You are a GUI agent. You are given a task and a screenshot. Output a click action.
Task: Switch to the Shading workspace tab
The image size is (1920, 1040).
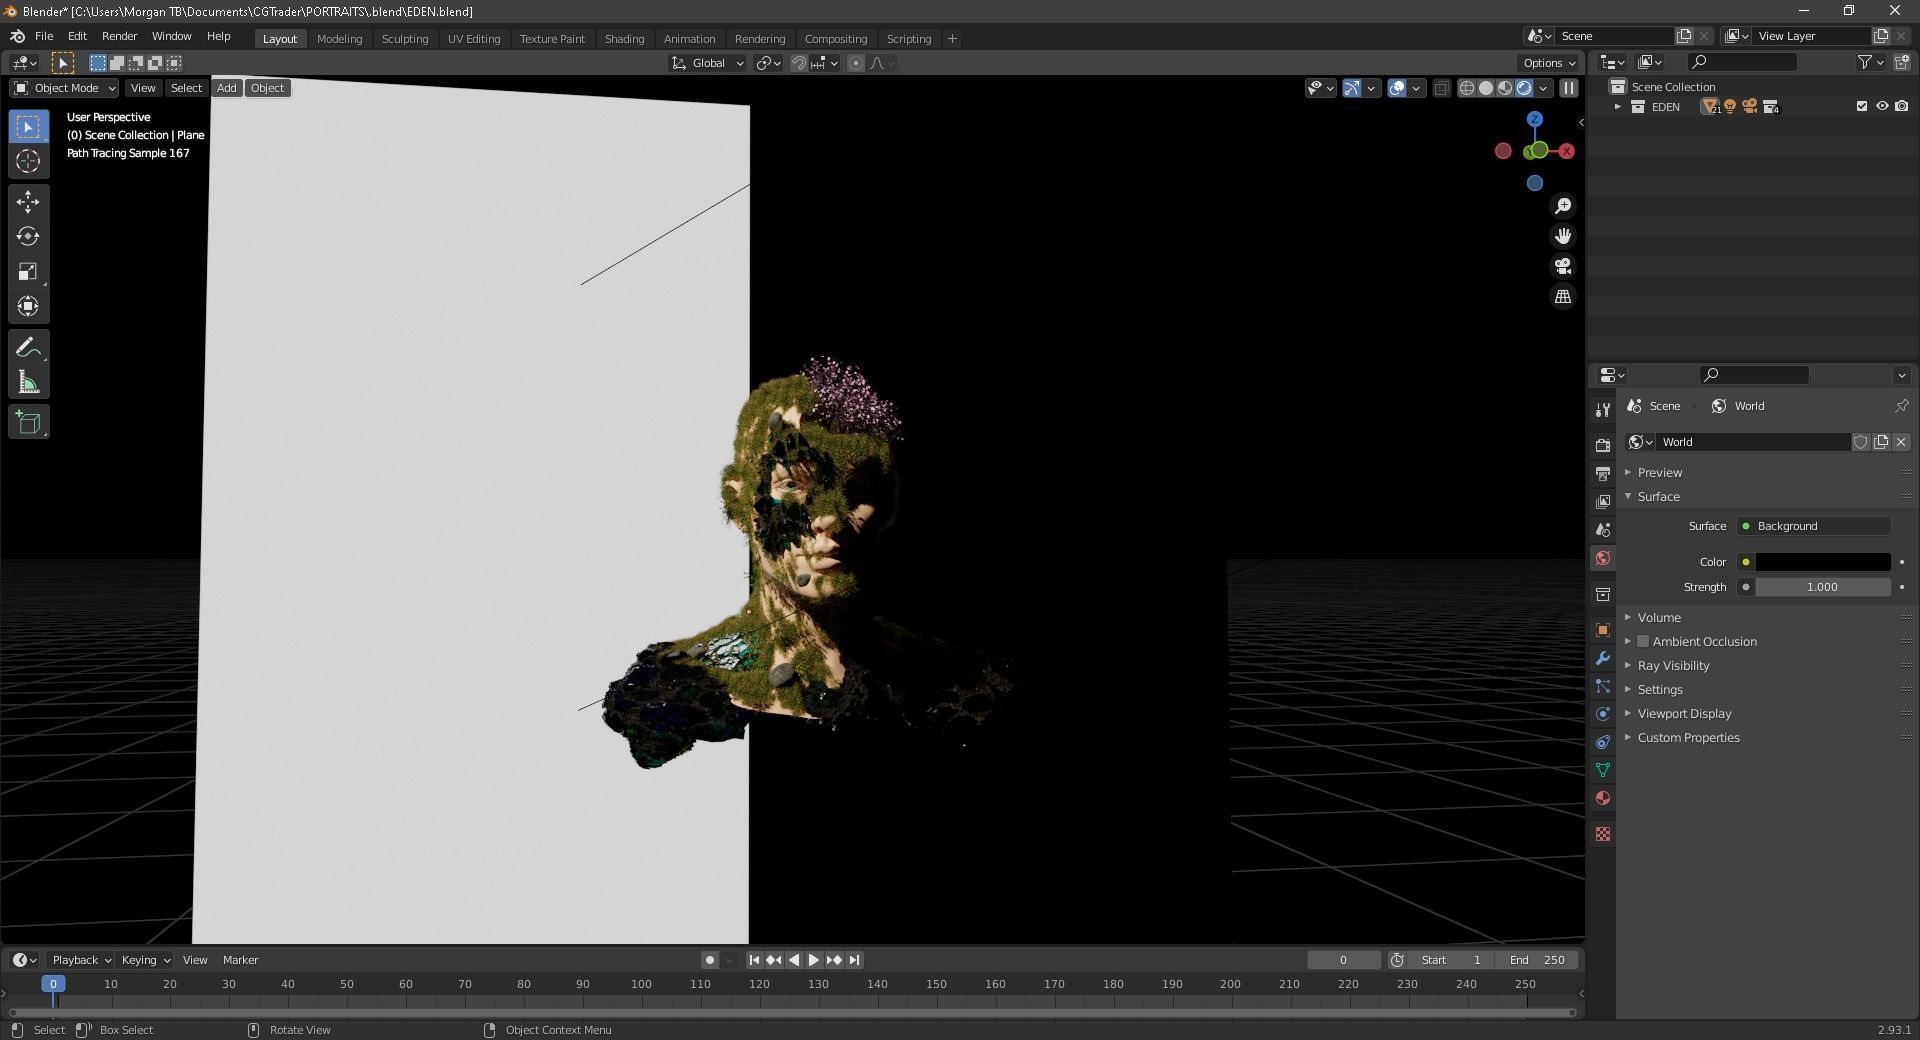[x=624, y=39]
